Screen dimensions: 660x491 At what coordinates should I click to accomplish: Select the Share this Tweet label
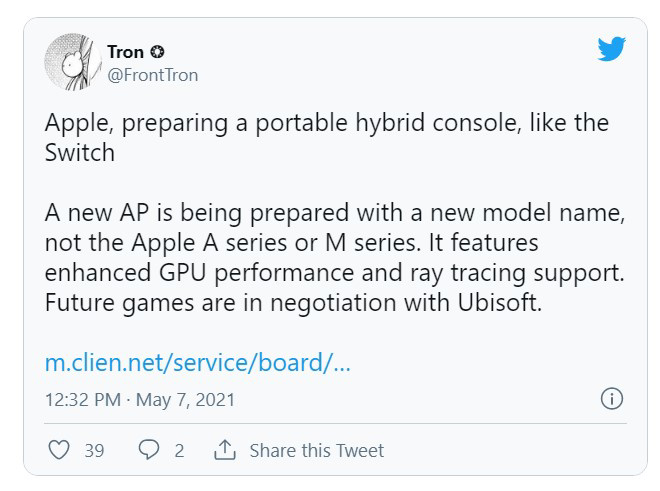tap(316, 450)
